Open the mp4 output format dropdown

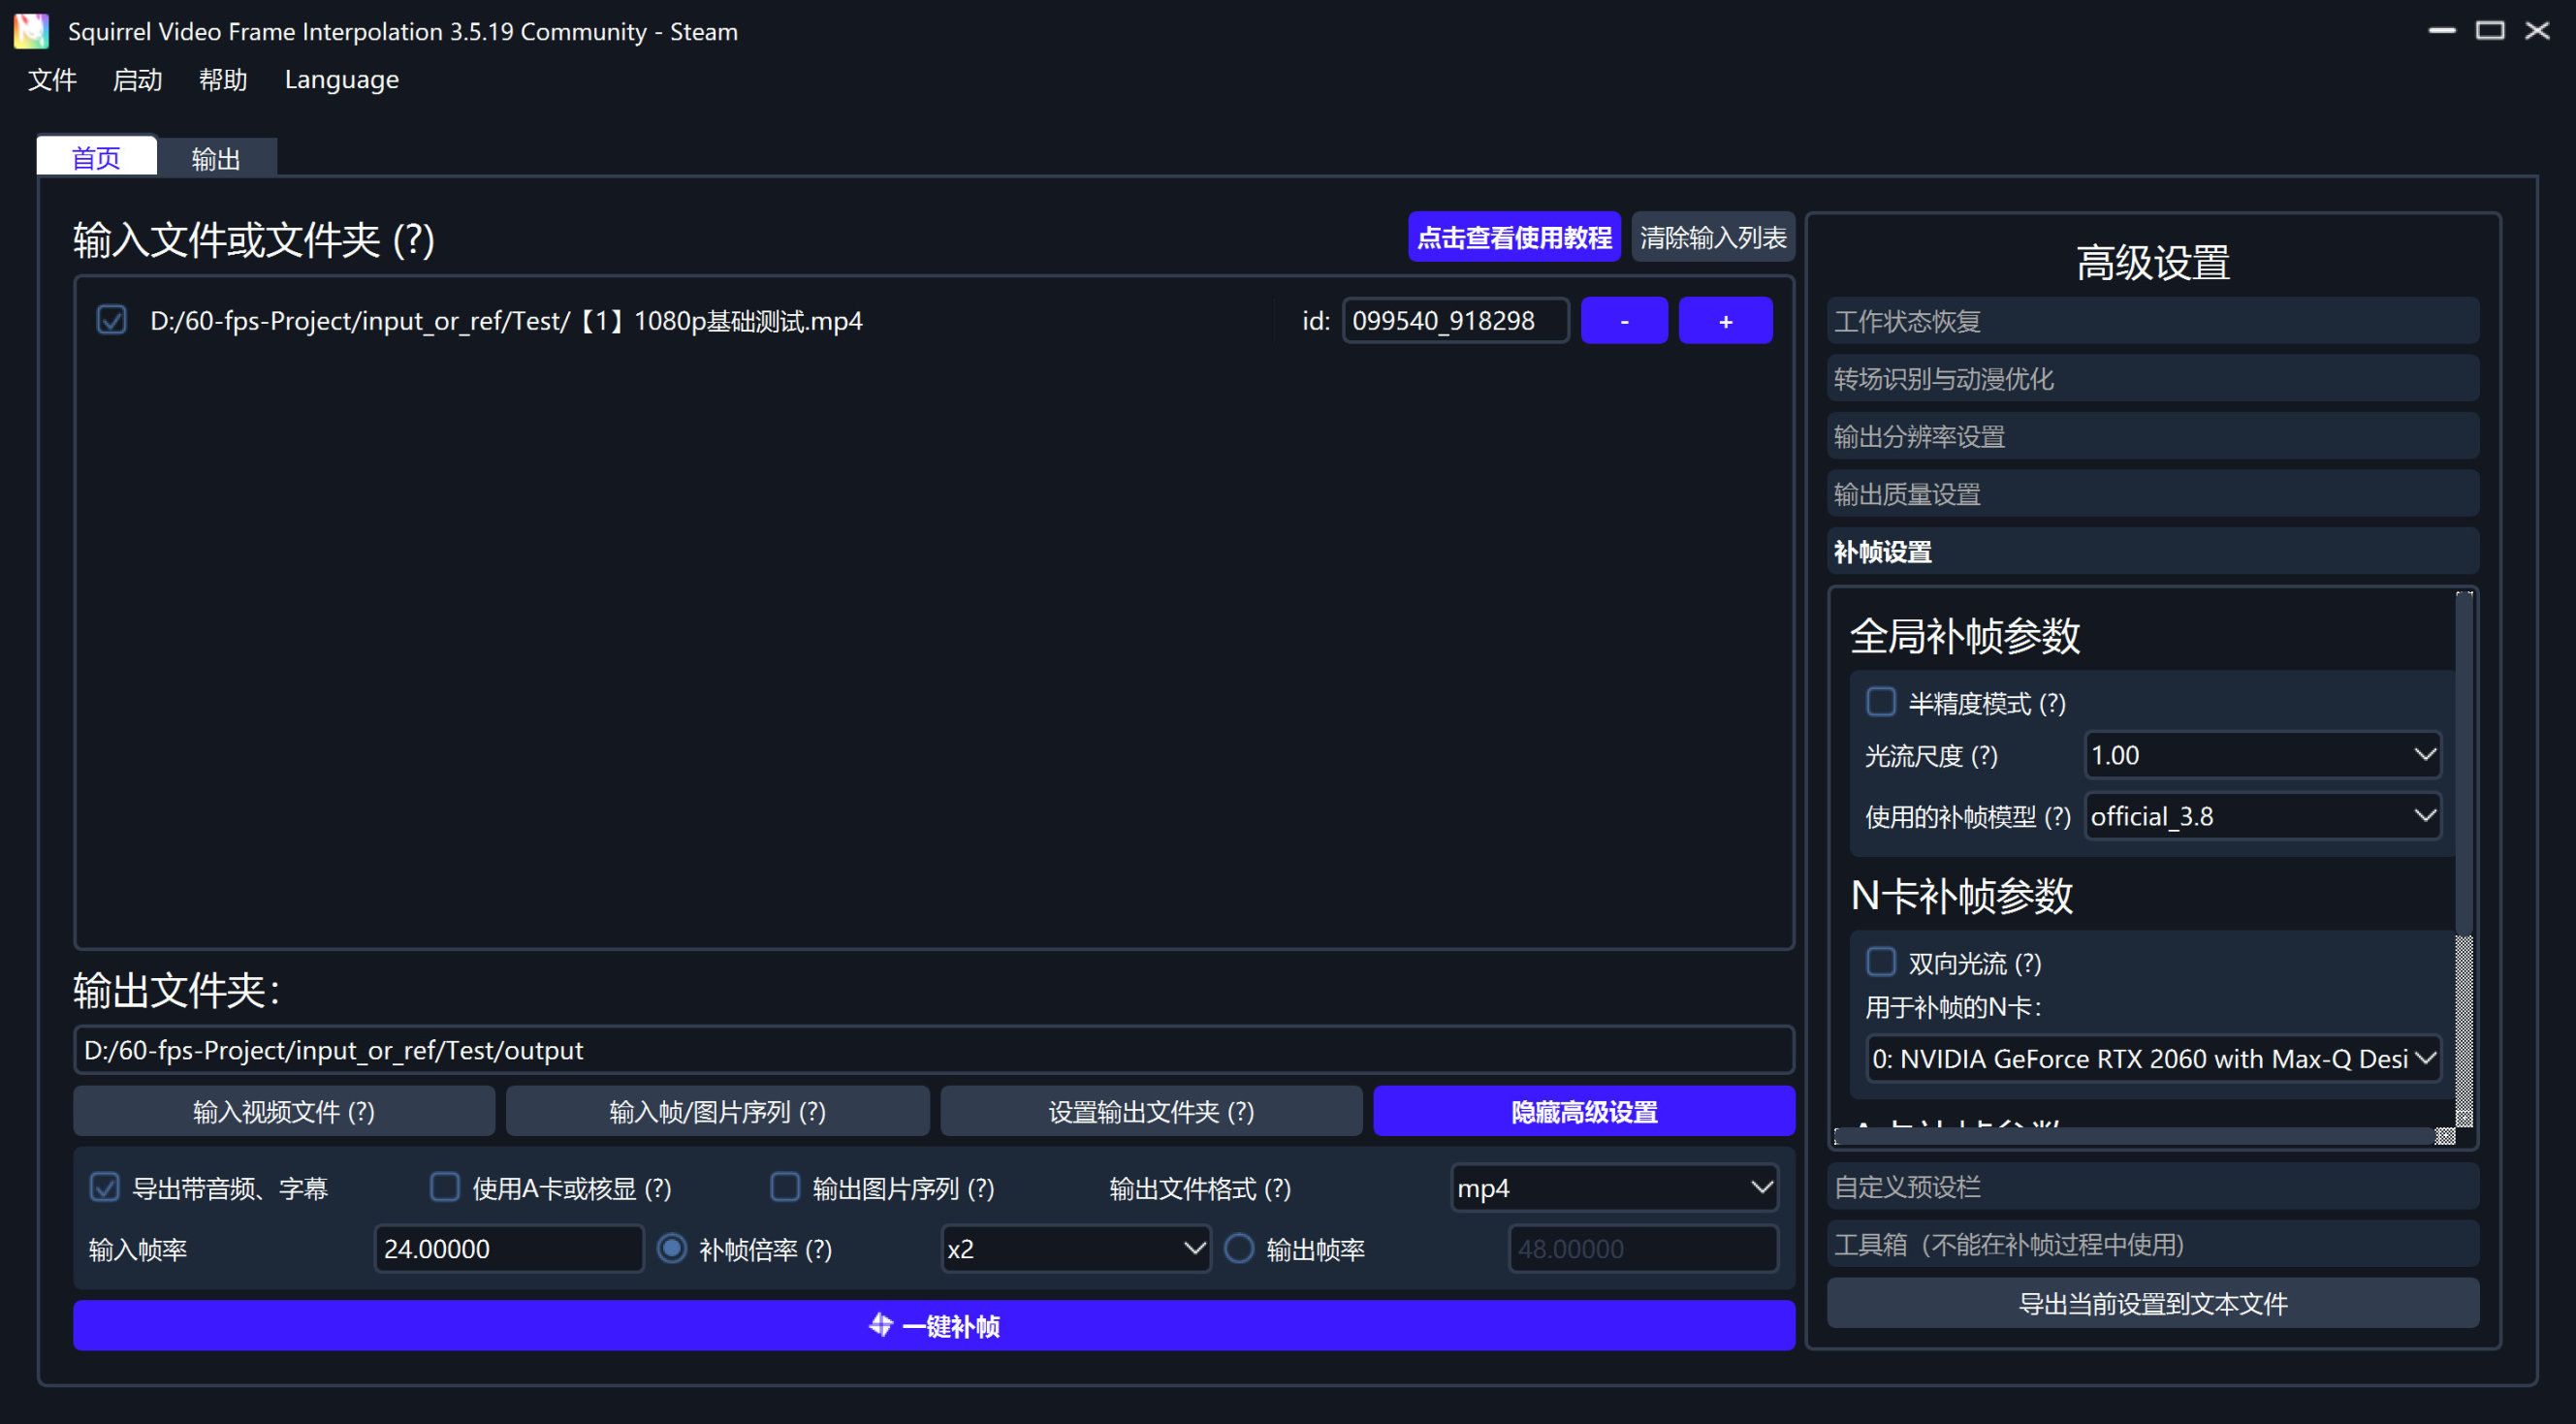pyautogui.click(x=1614, y=1187)
